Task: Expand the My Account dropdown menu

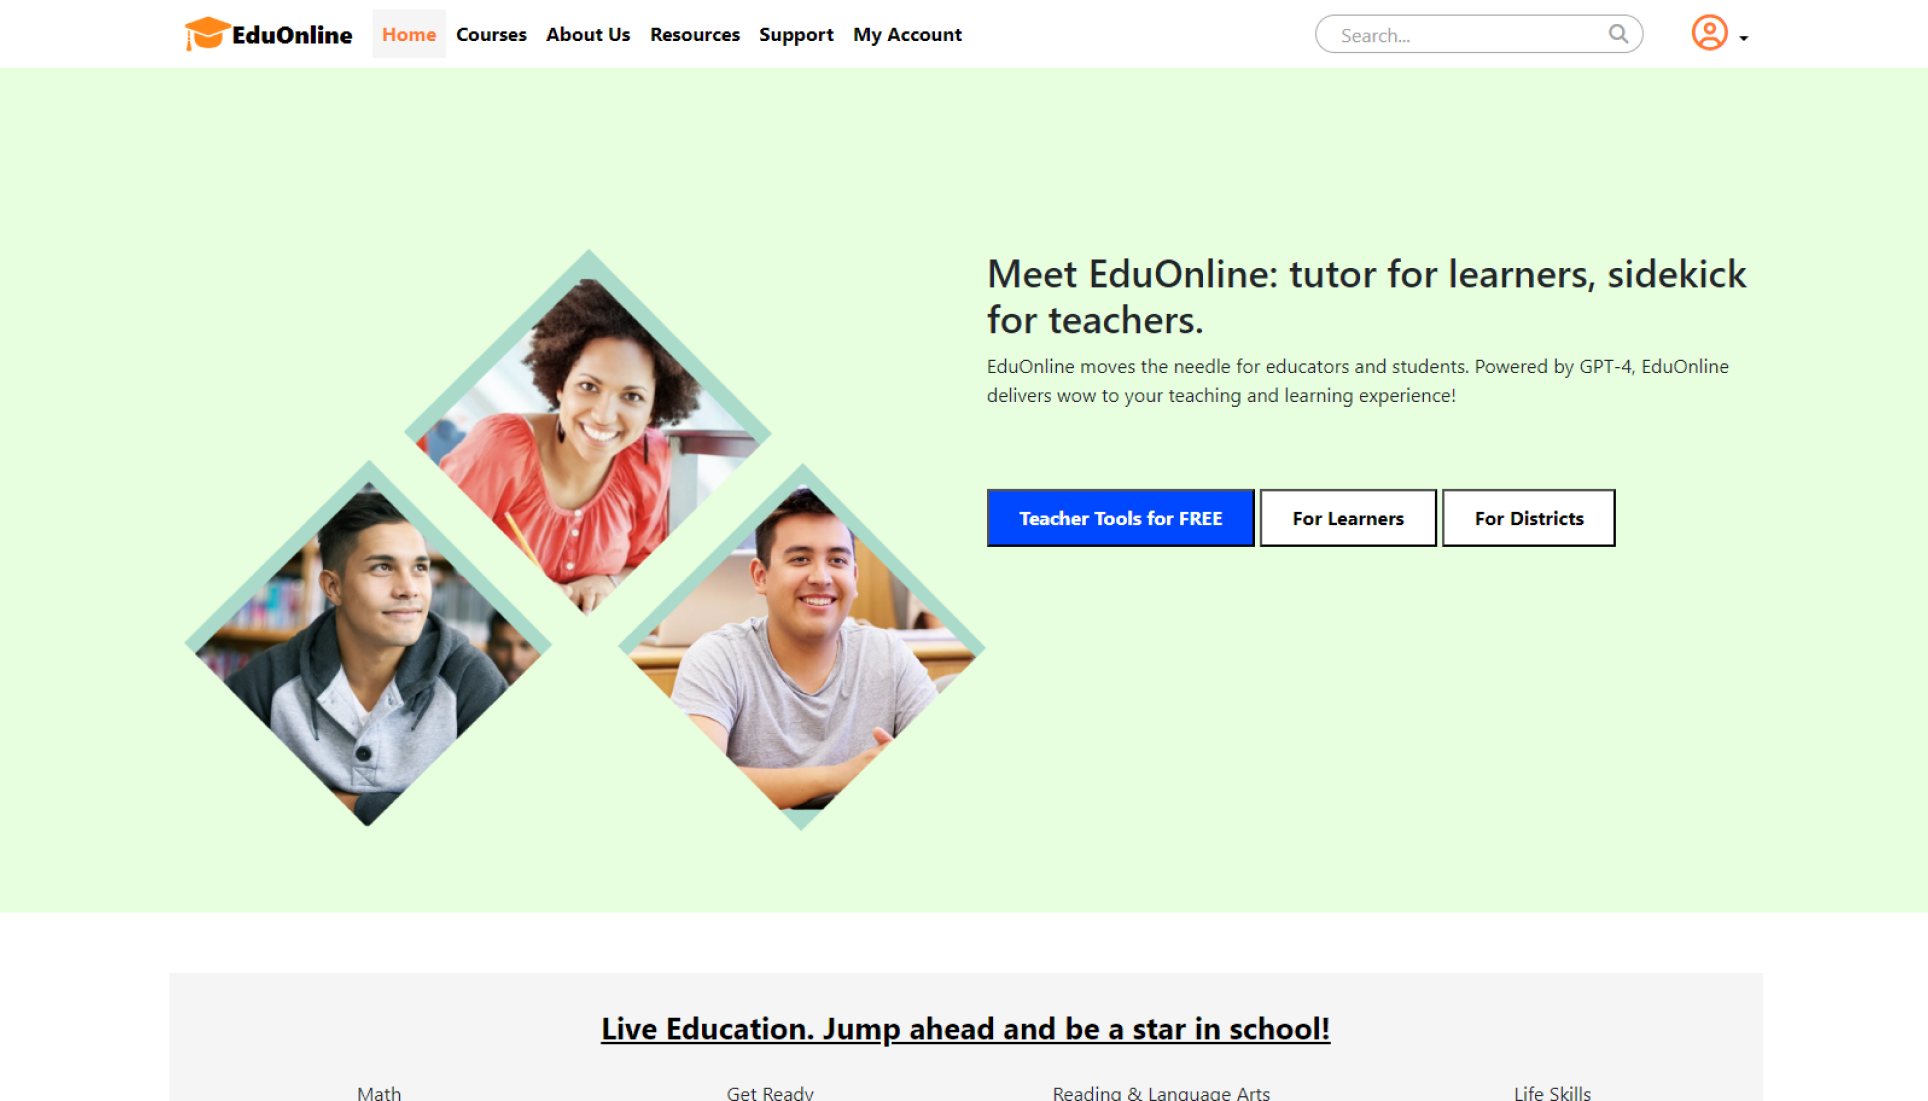Action: point(1721,33)
